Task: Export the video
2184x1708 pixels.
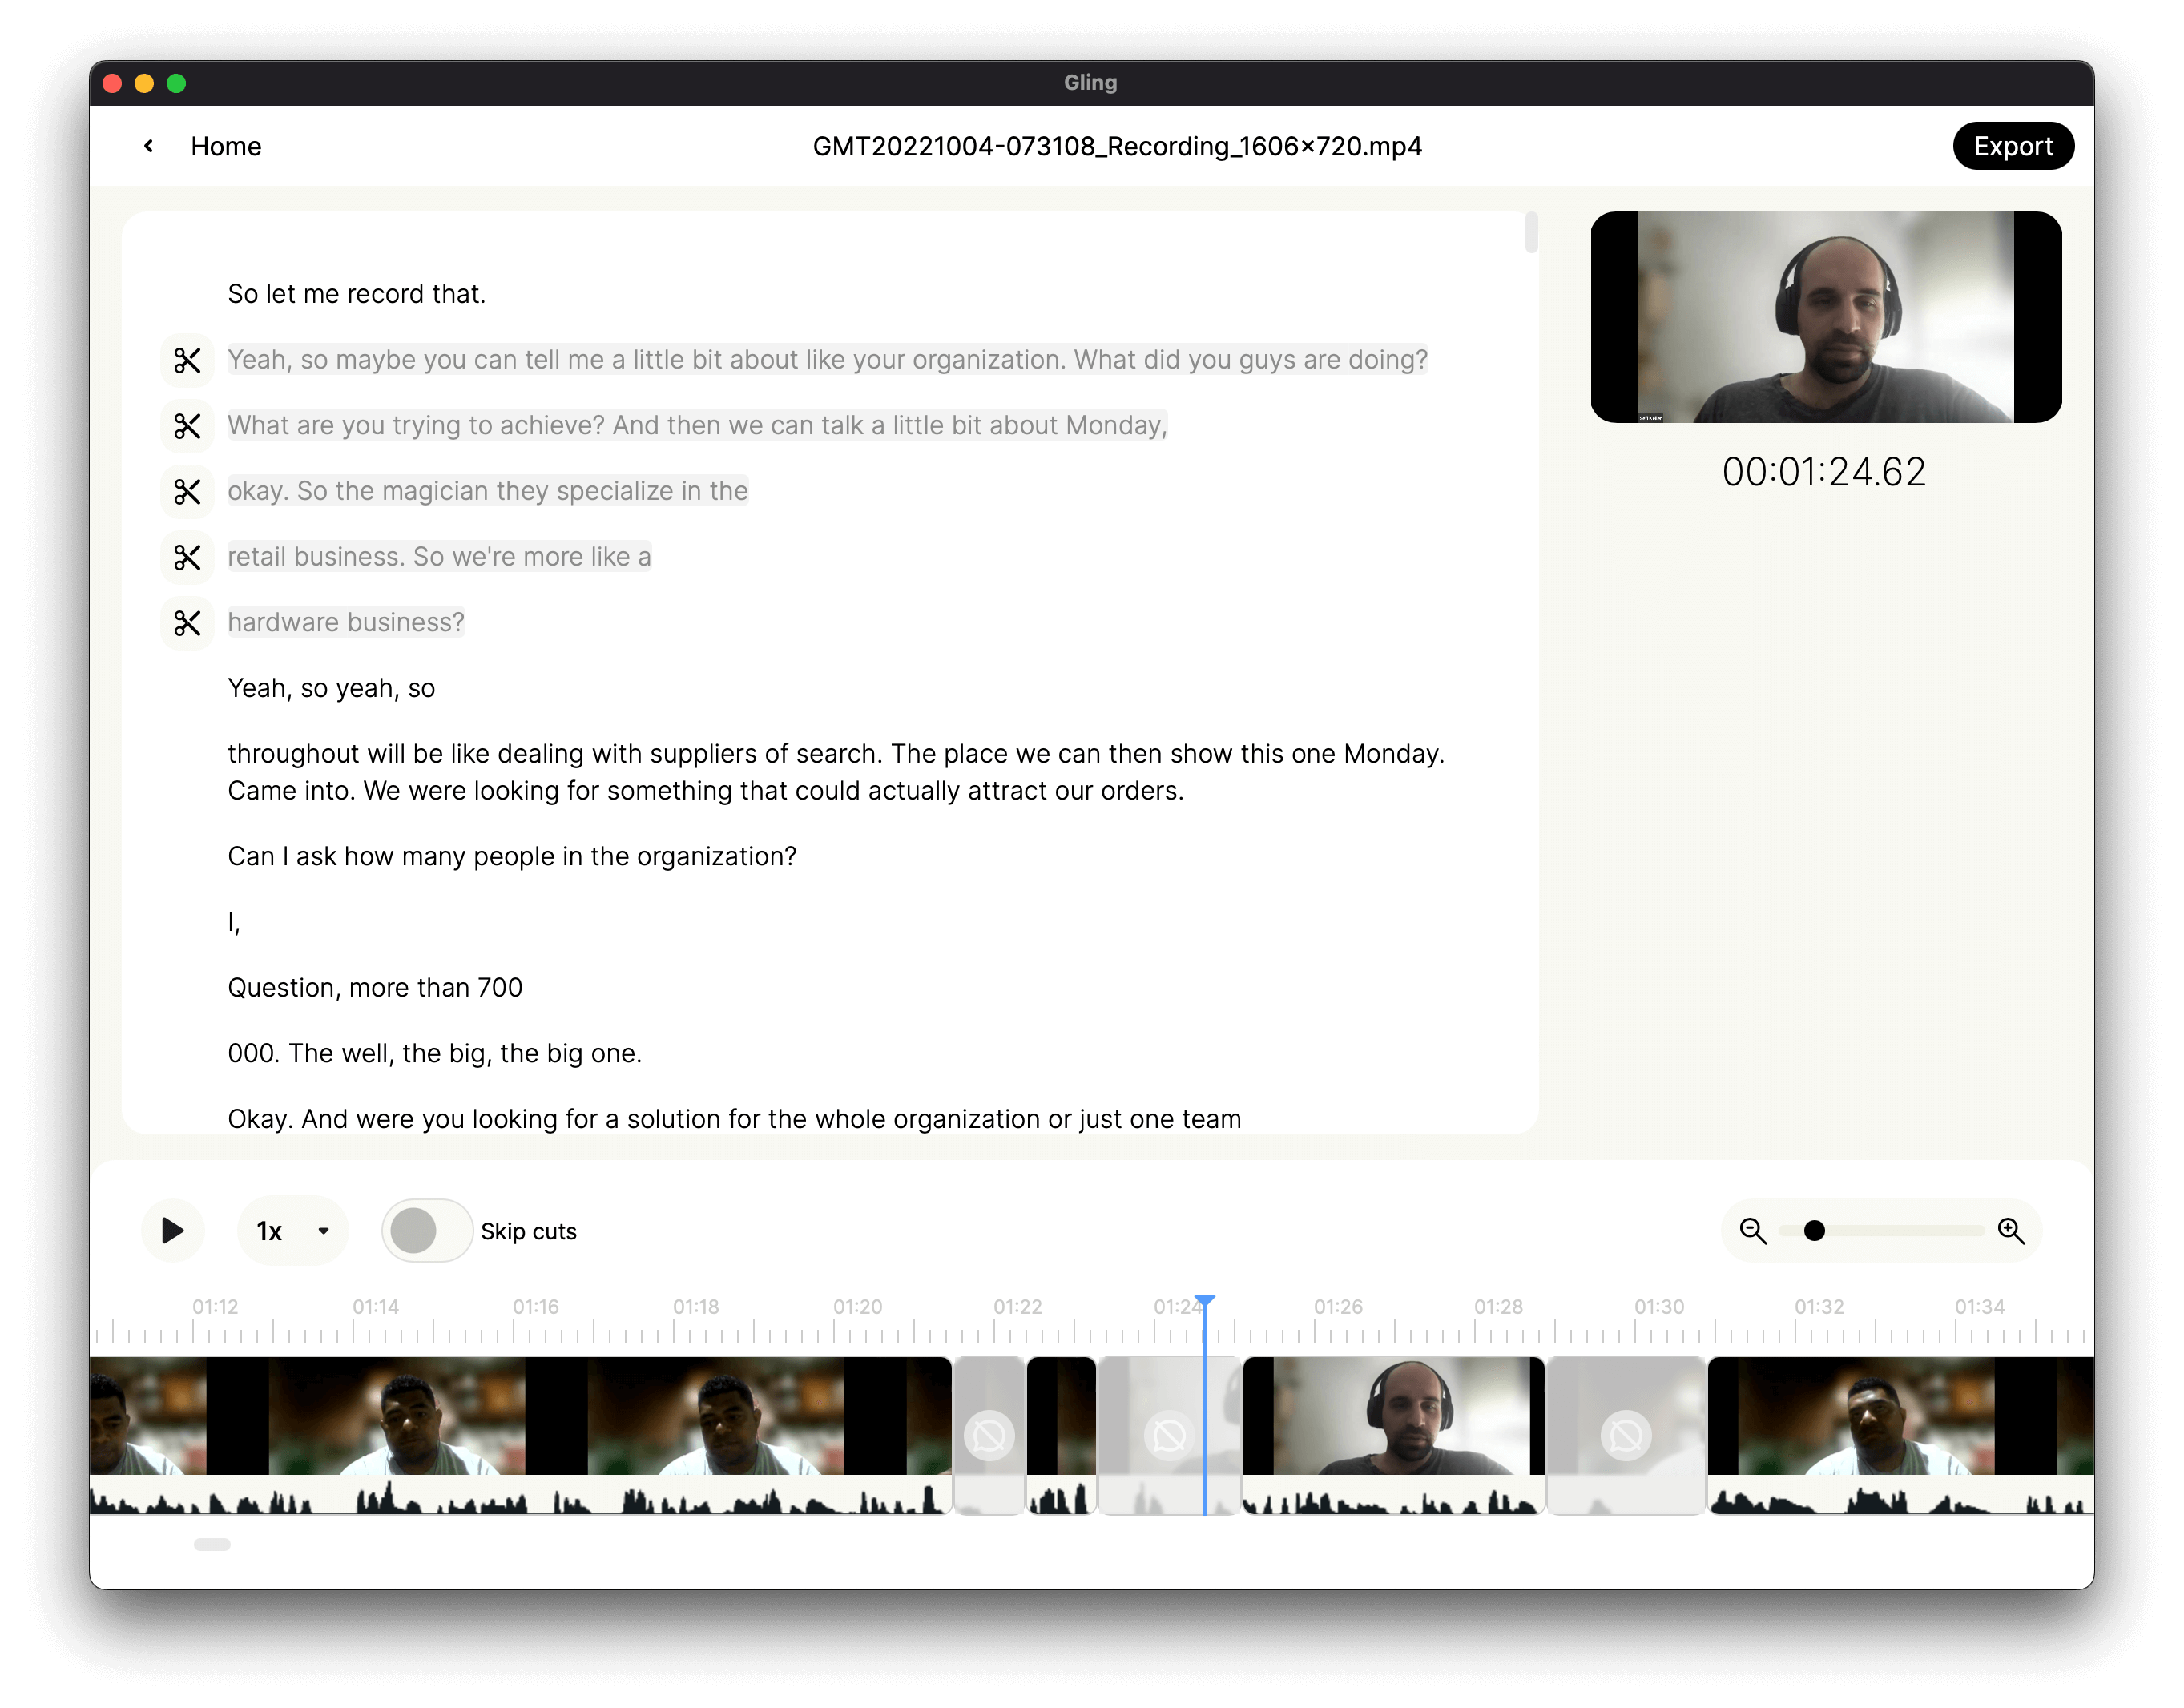Action: [2012, 146]
